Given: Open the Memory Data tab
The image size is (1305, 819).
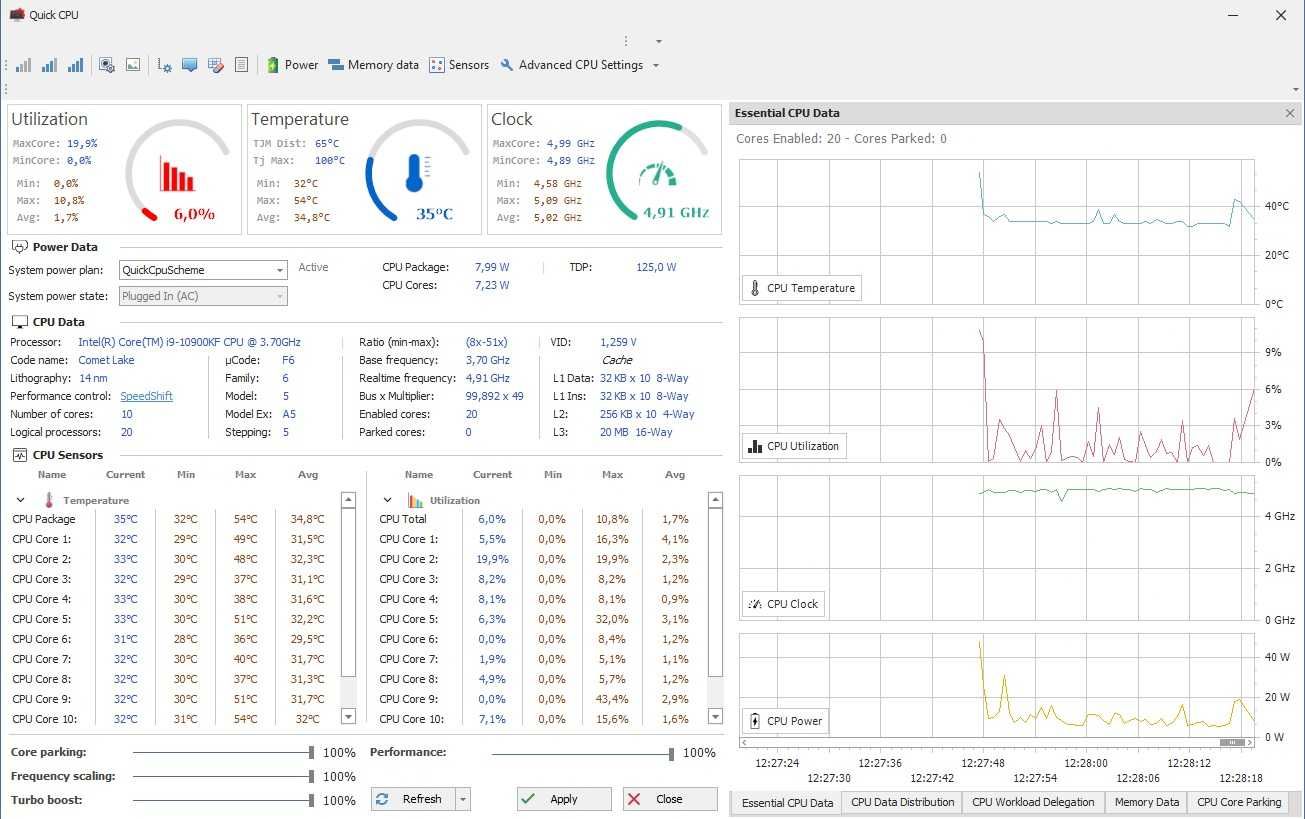Looking at the screenshot, I should 1146,802.
